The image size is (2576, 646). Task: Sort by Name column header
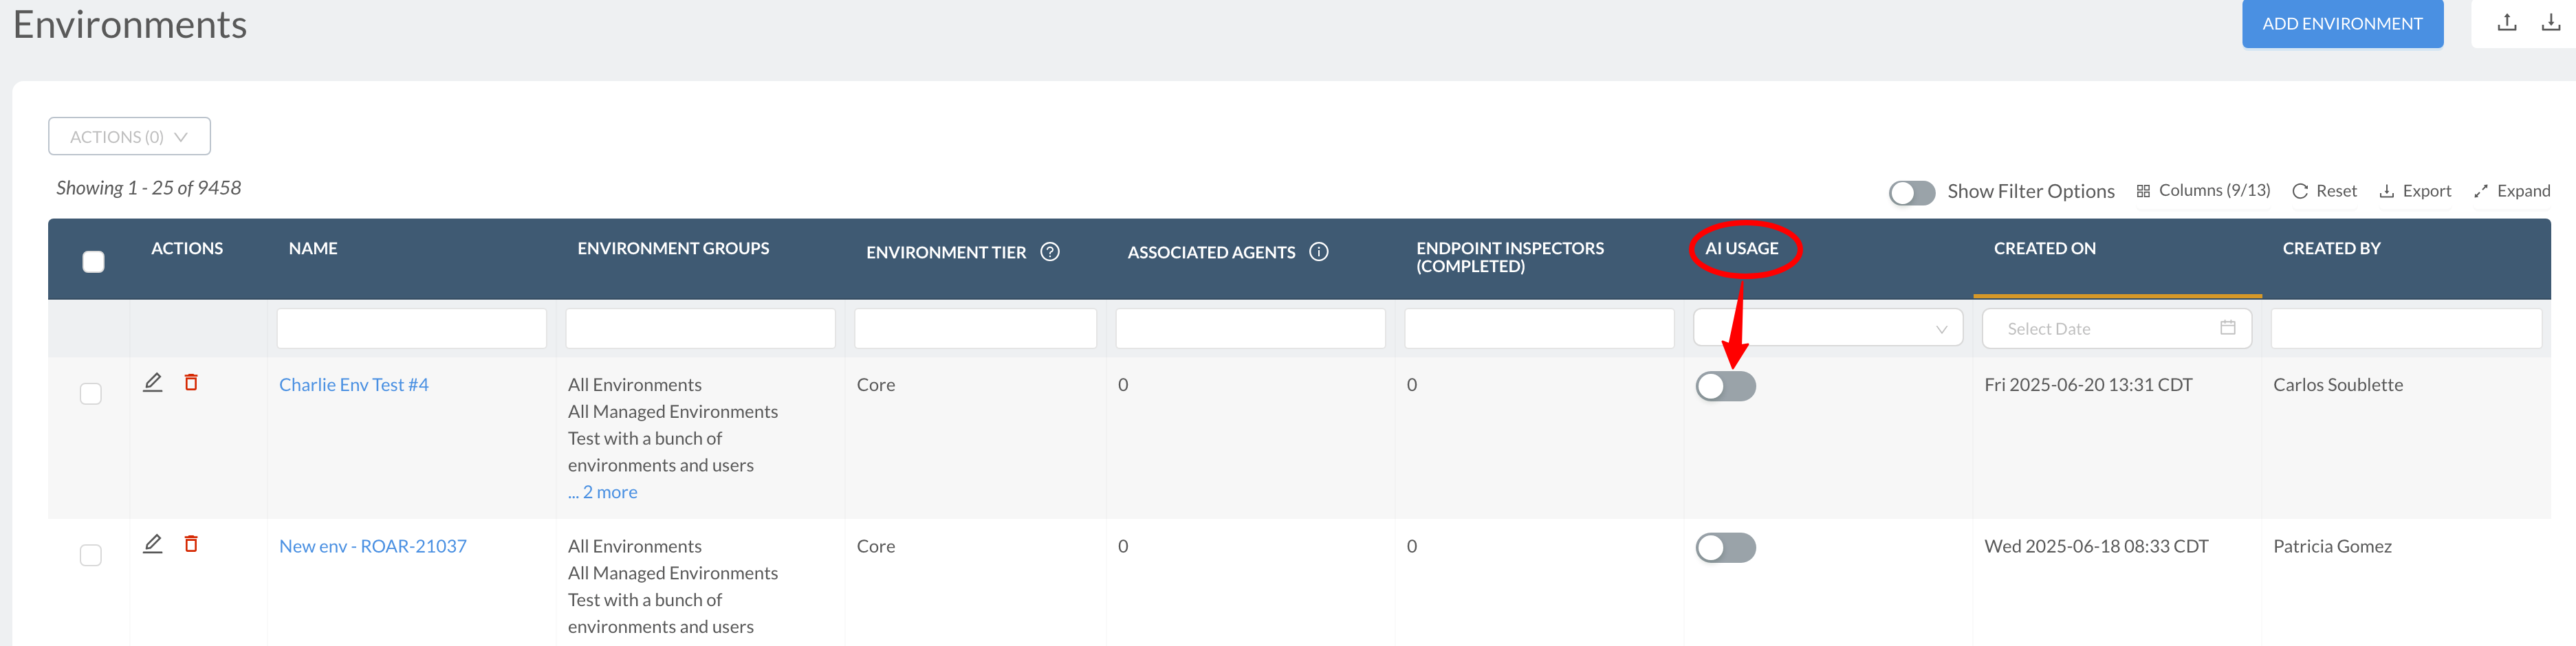click(313, 248)
